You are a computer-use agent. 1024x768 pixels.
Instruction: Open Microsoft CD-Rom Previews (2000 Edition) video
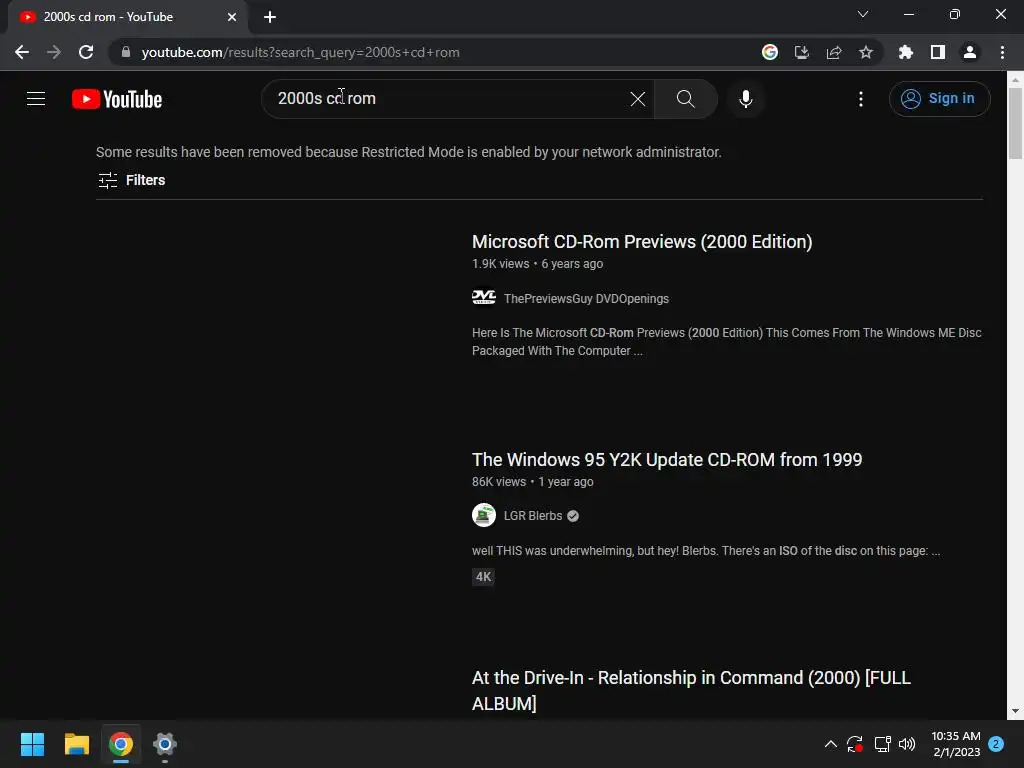click(642, 242)
